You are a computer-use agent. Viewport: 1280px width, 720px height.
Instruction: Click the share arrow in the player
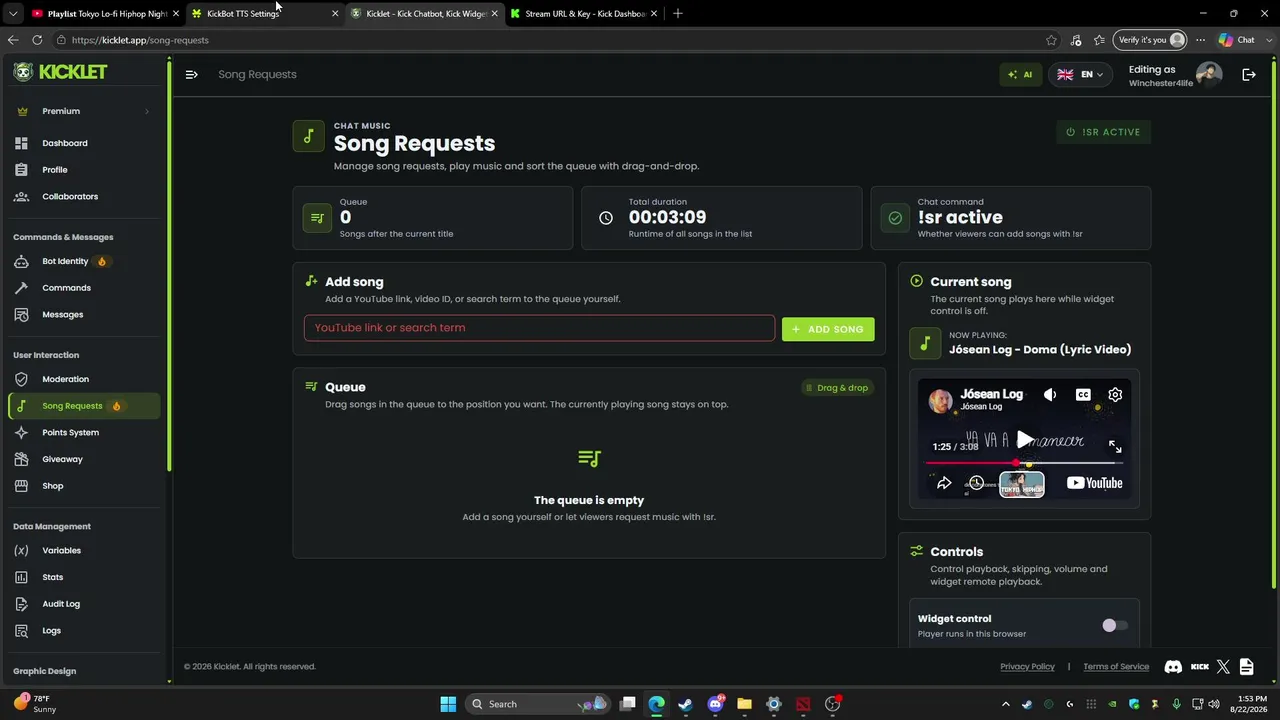(944, 483)
